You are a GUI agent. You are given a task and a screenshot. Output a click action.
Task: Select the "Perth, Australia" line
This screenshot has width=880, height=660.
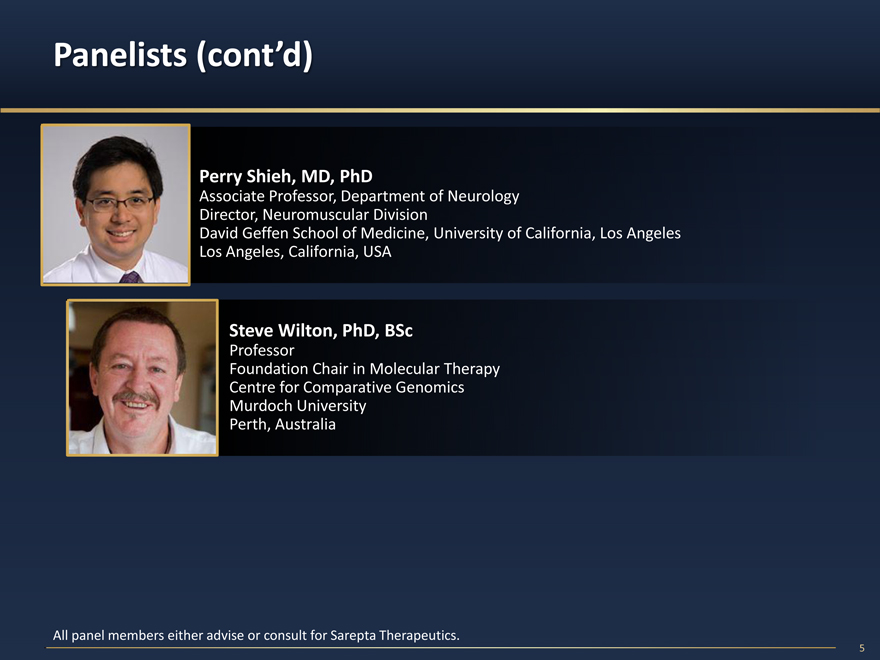point(282,424)
